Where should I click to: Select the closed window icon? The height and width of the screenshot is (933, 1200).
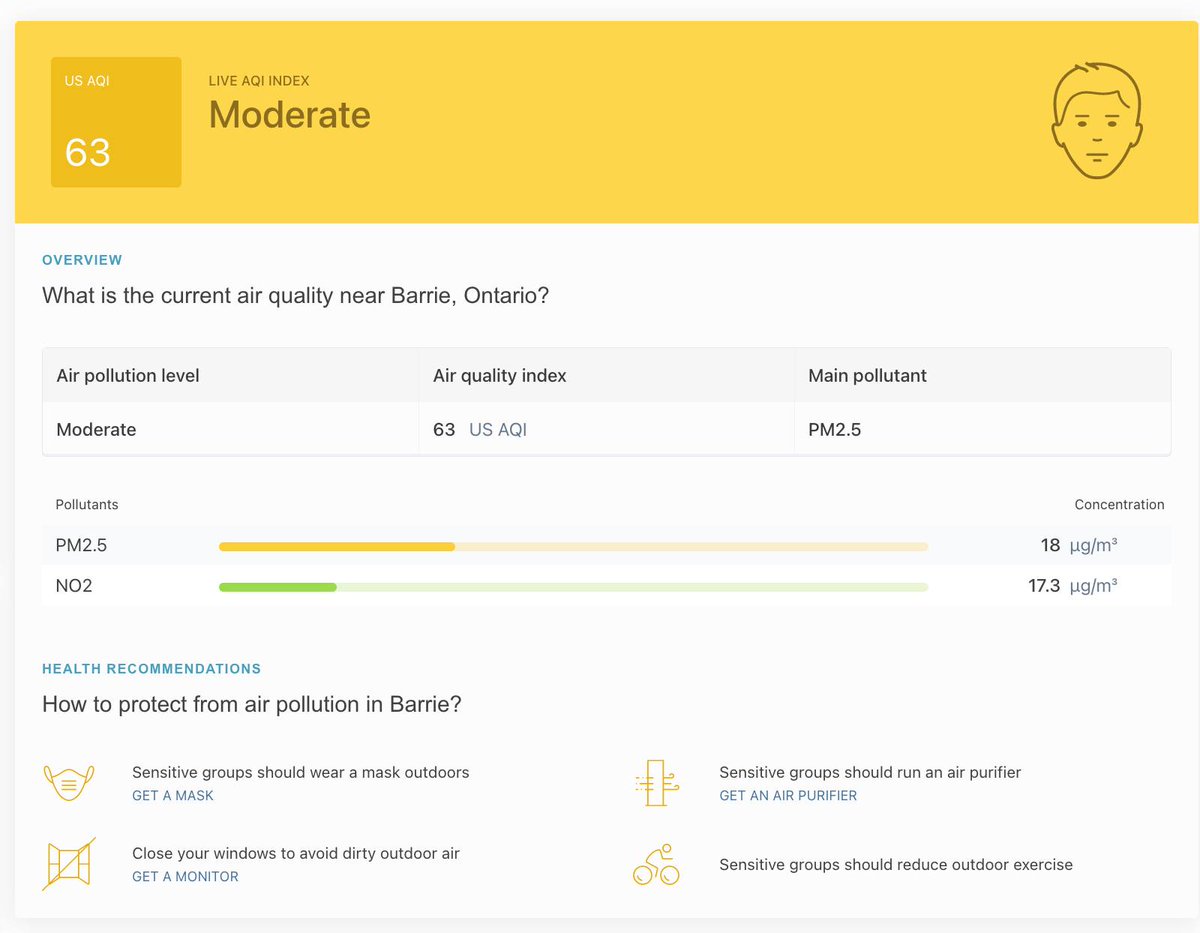(x=69, y=862)
